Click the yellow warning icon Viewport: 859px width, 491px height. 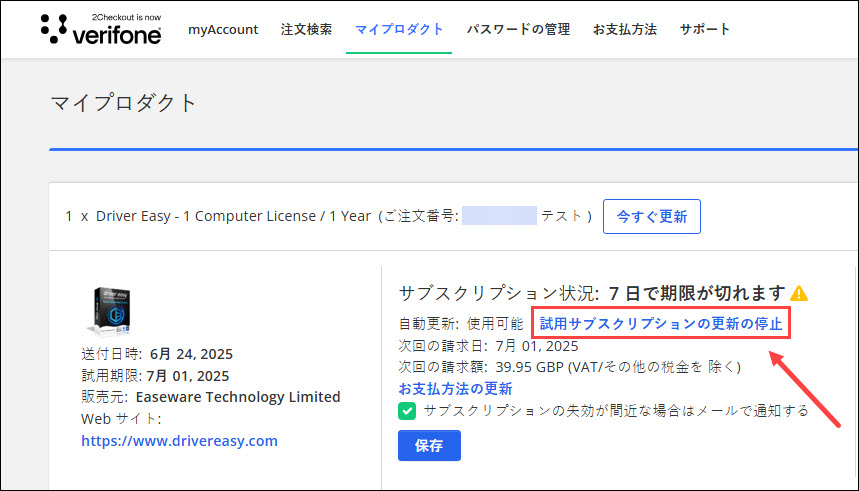(x=799, y=293)
